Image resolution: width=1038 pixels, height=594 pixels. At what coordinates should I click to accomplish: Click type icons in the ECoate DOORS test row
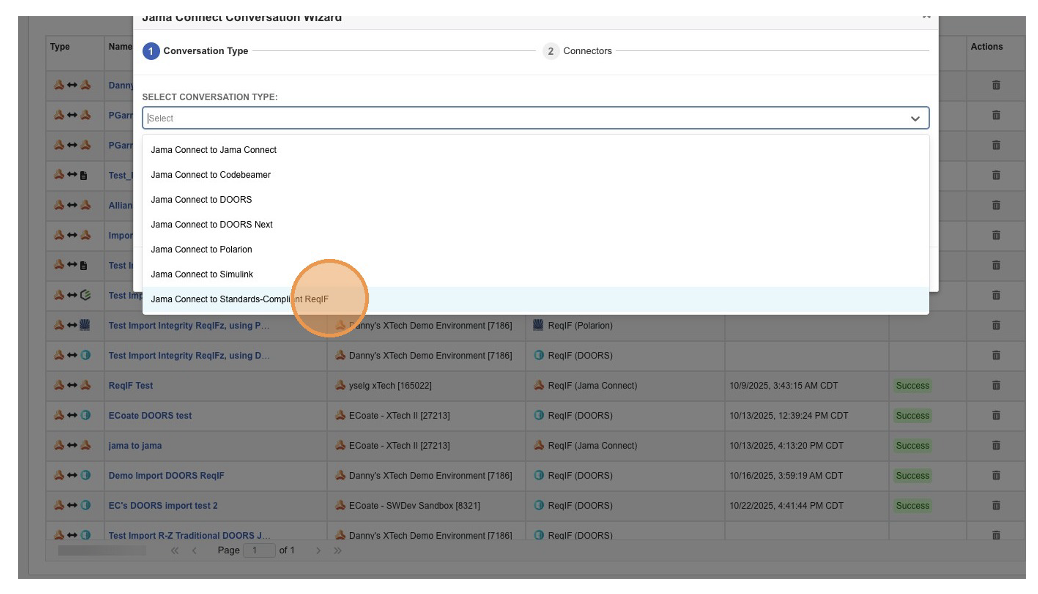click(x=72, y=415)
